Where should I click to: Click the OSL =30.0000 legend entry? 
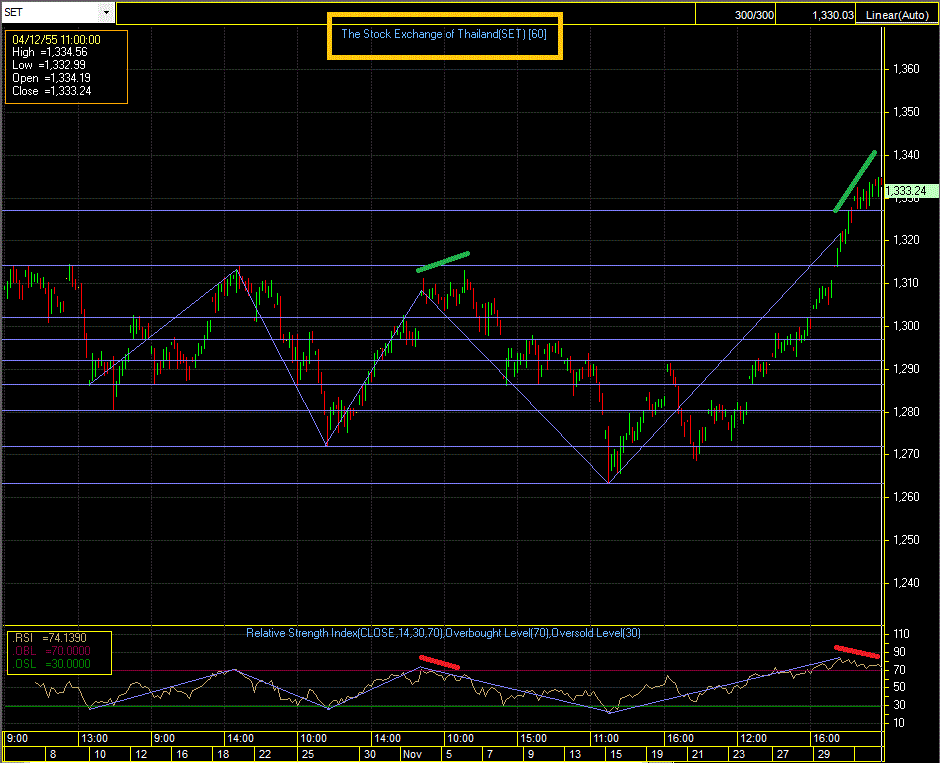click(51, 664)
